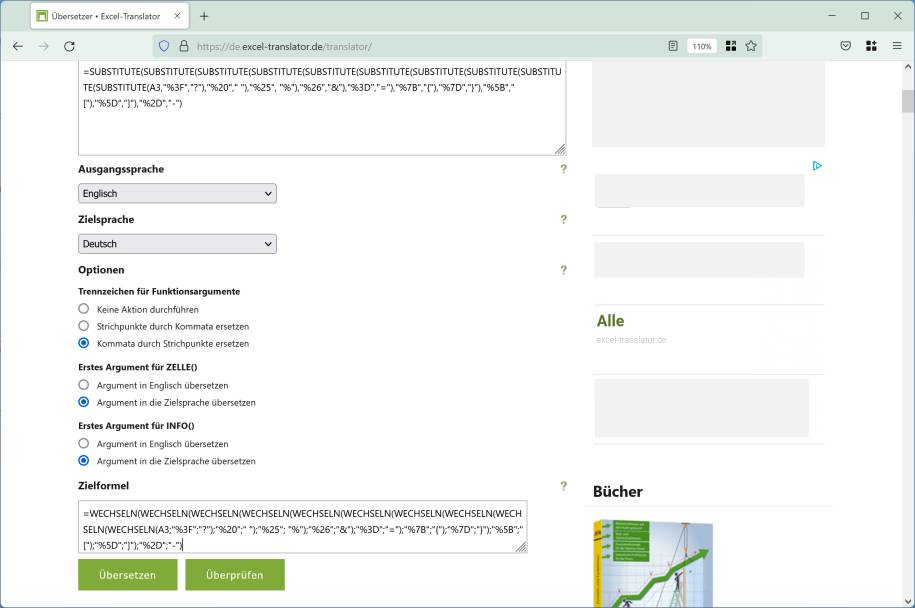The image size is (915, 608).
Task: Open the help icon beside Zielsprache
Action: point(562,219)
